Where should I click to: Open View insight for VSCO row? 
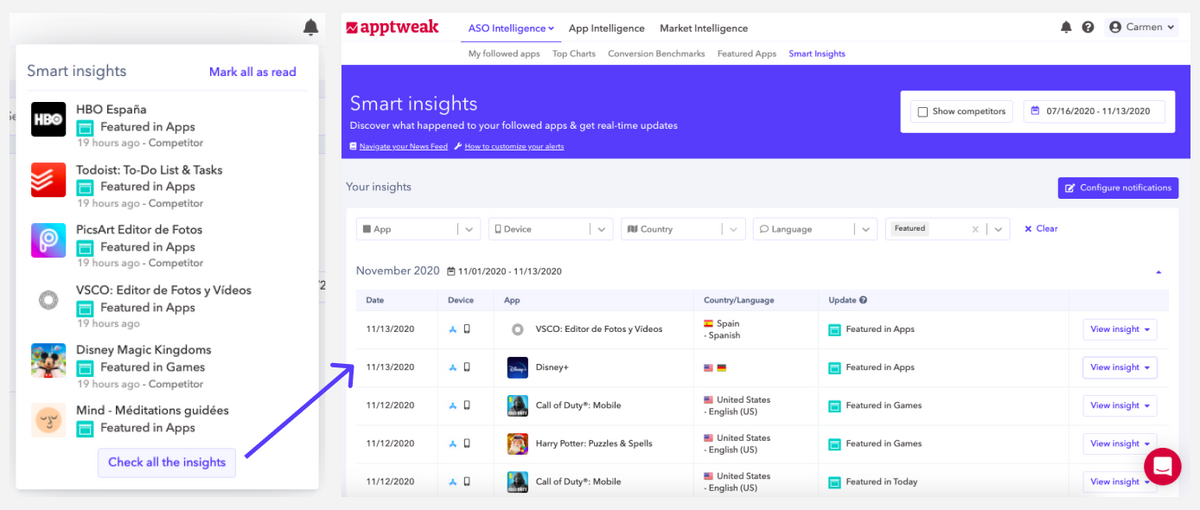tap(1119, 329)
